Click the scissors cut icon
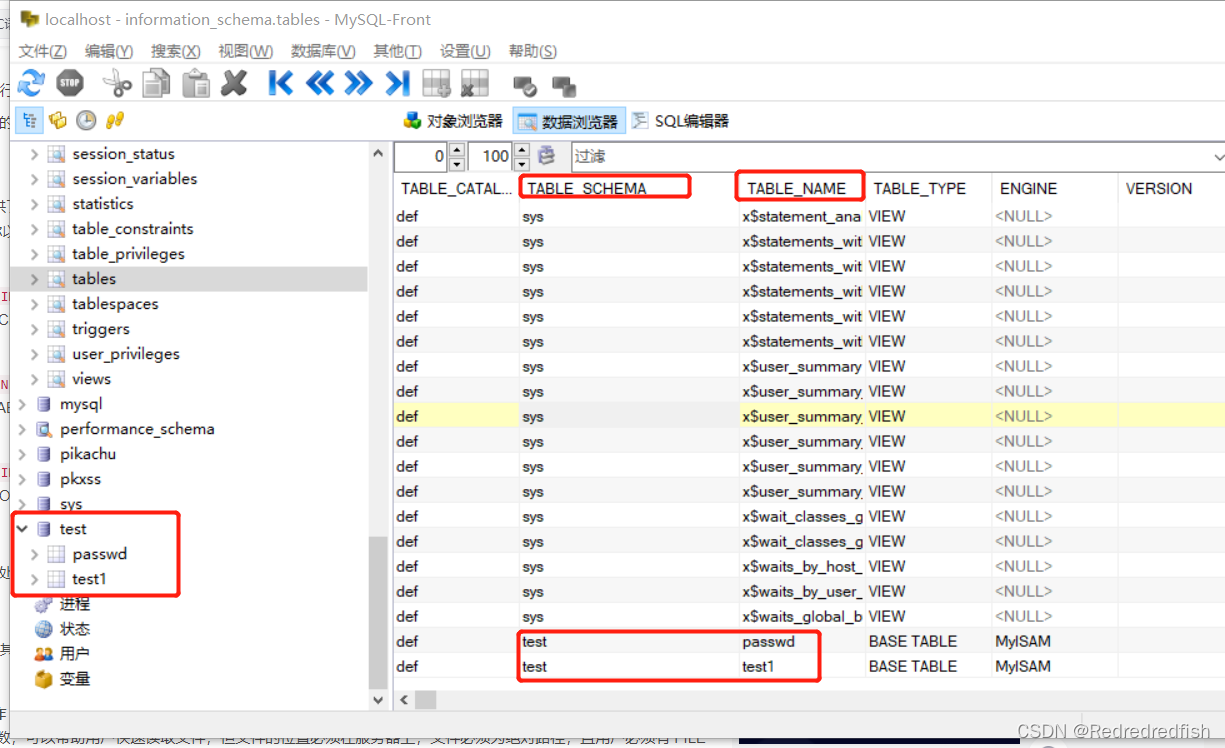 tap(117, 83)
